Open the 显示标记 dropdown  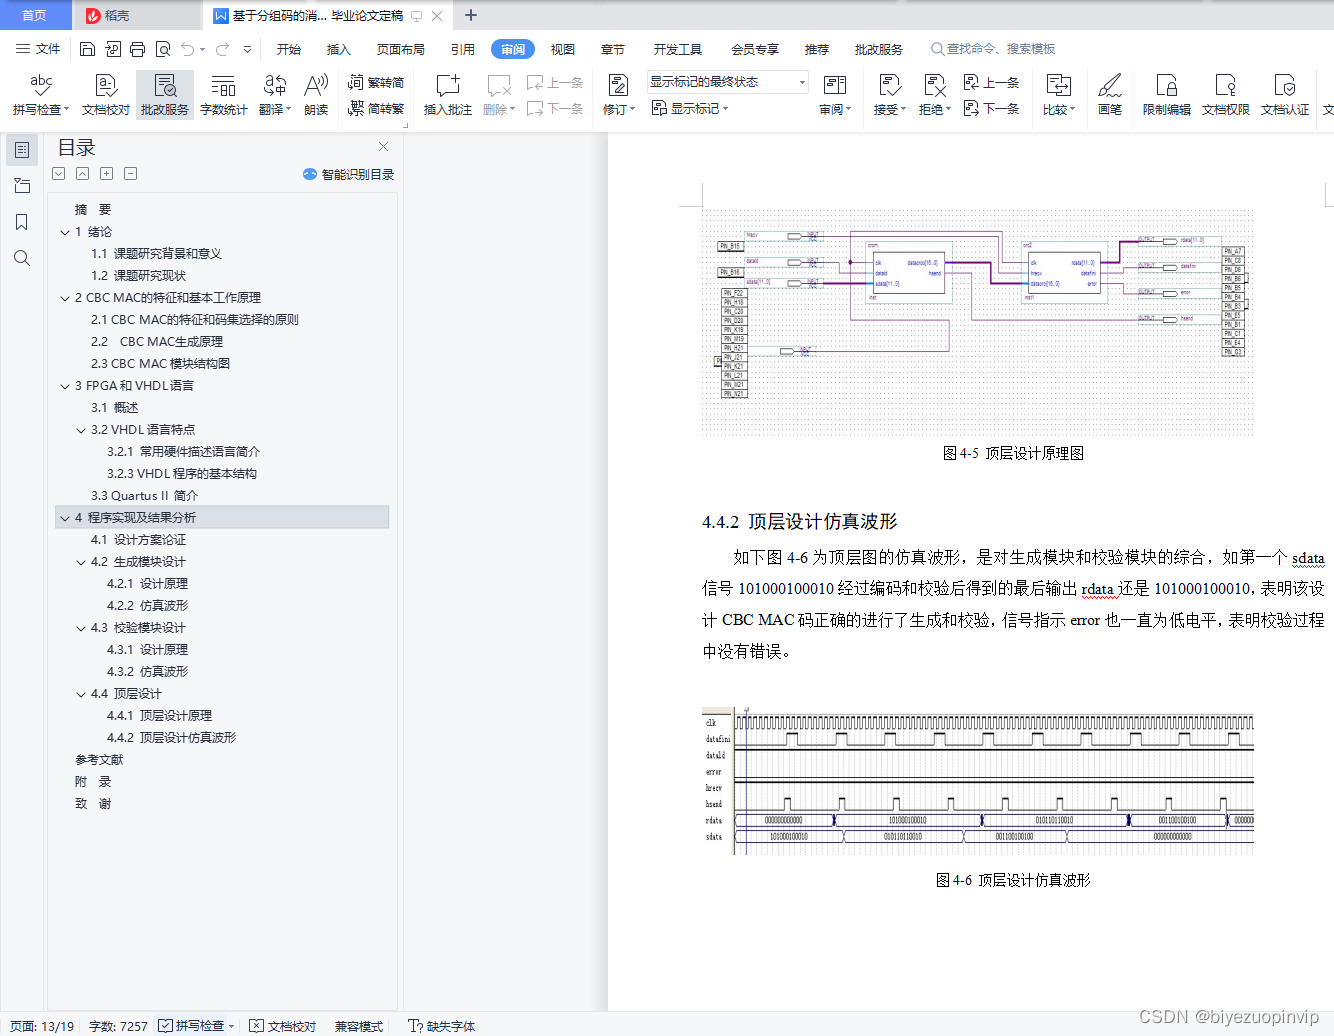click(x=690, y=108)
